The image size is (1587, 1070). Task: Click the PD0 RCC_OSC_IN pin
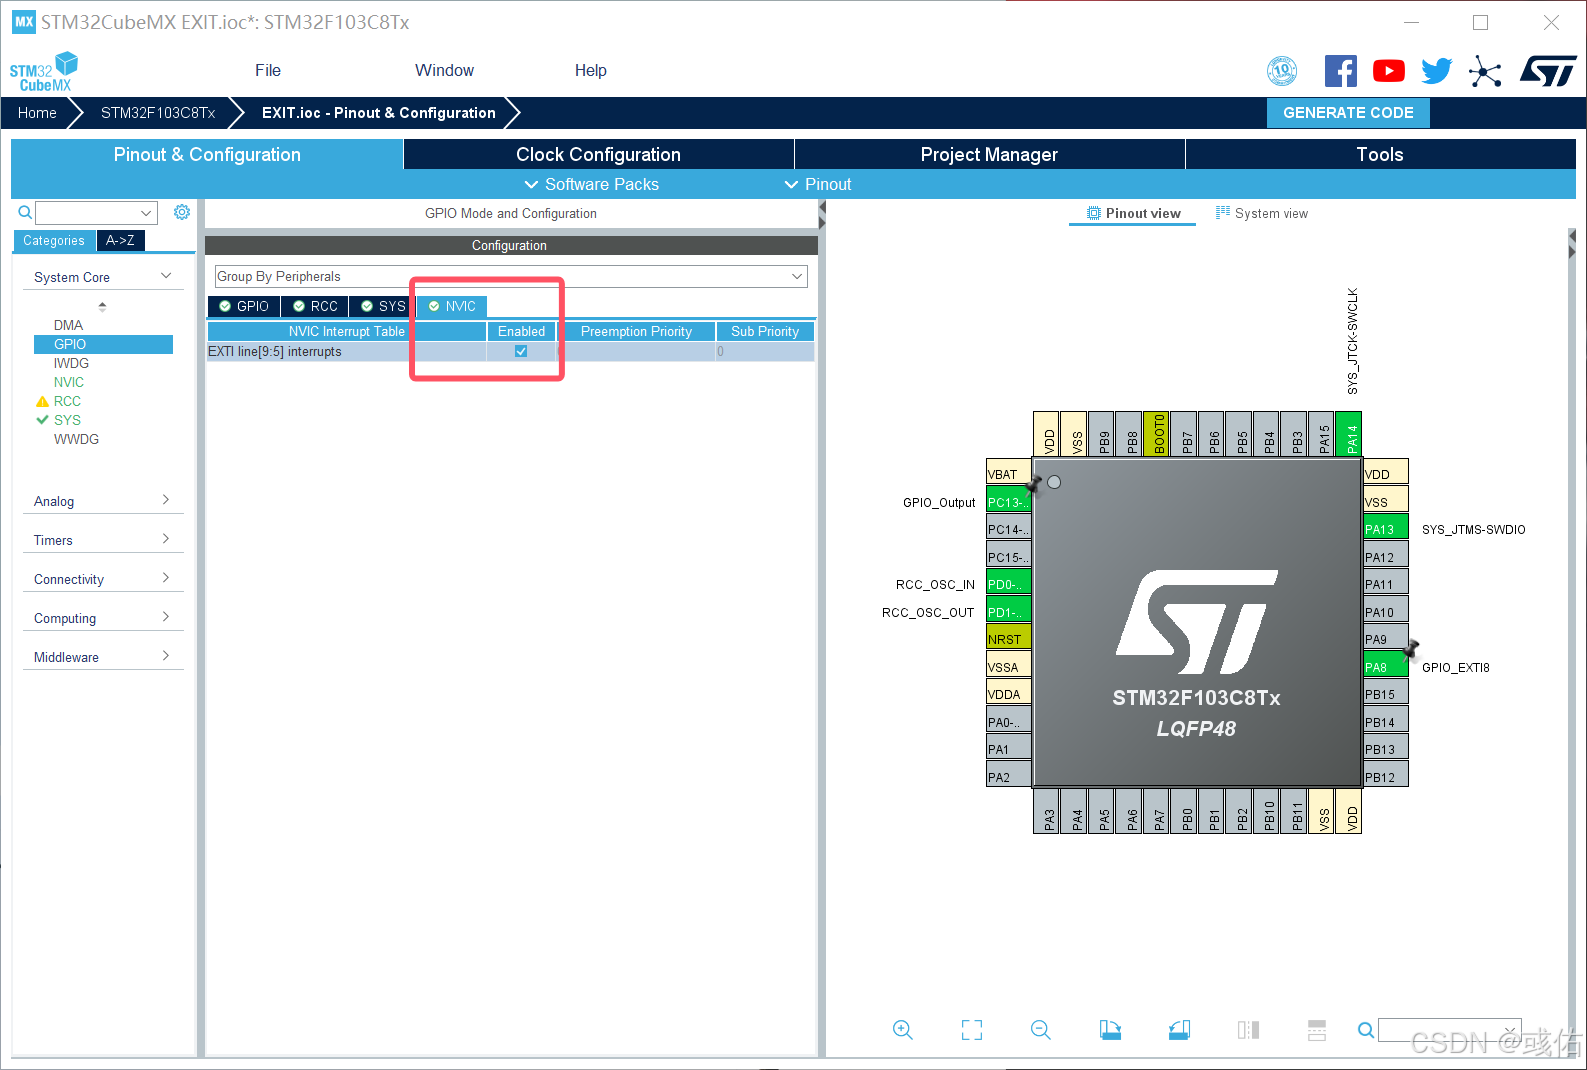click(1008, 584)
